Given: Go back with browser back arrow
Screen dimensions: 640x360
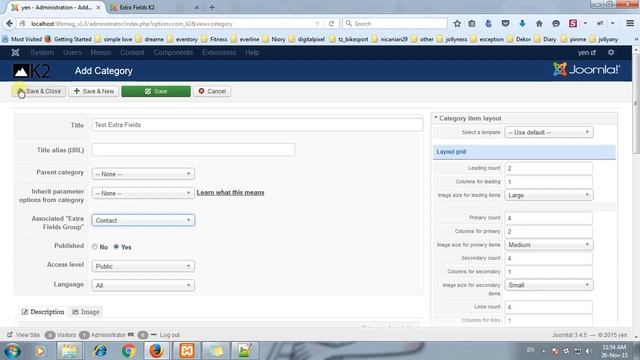Looking at the screenshot, I should tap(9, 24).
